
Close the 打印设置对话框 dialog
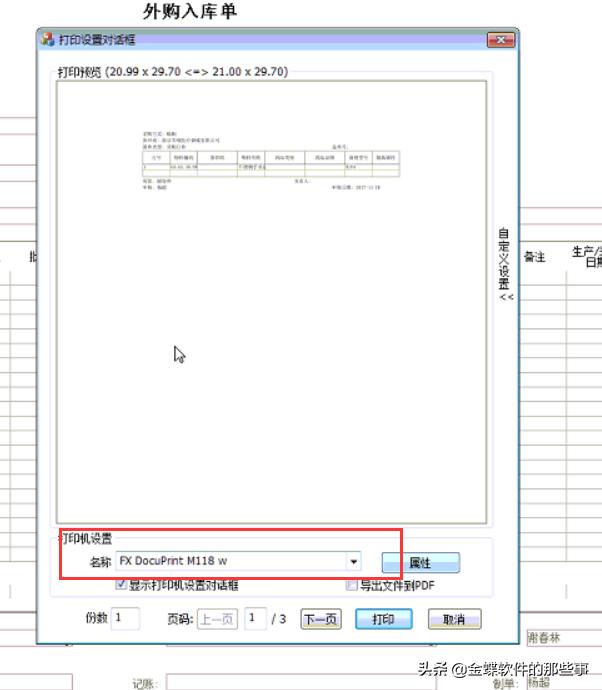click(501, 40)
